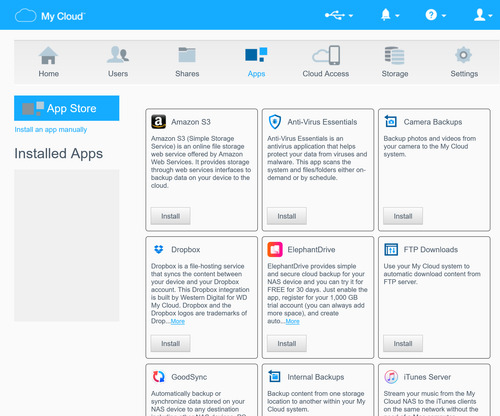Install Anti-Virus Essentials

[287, 216]
